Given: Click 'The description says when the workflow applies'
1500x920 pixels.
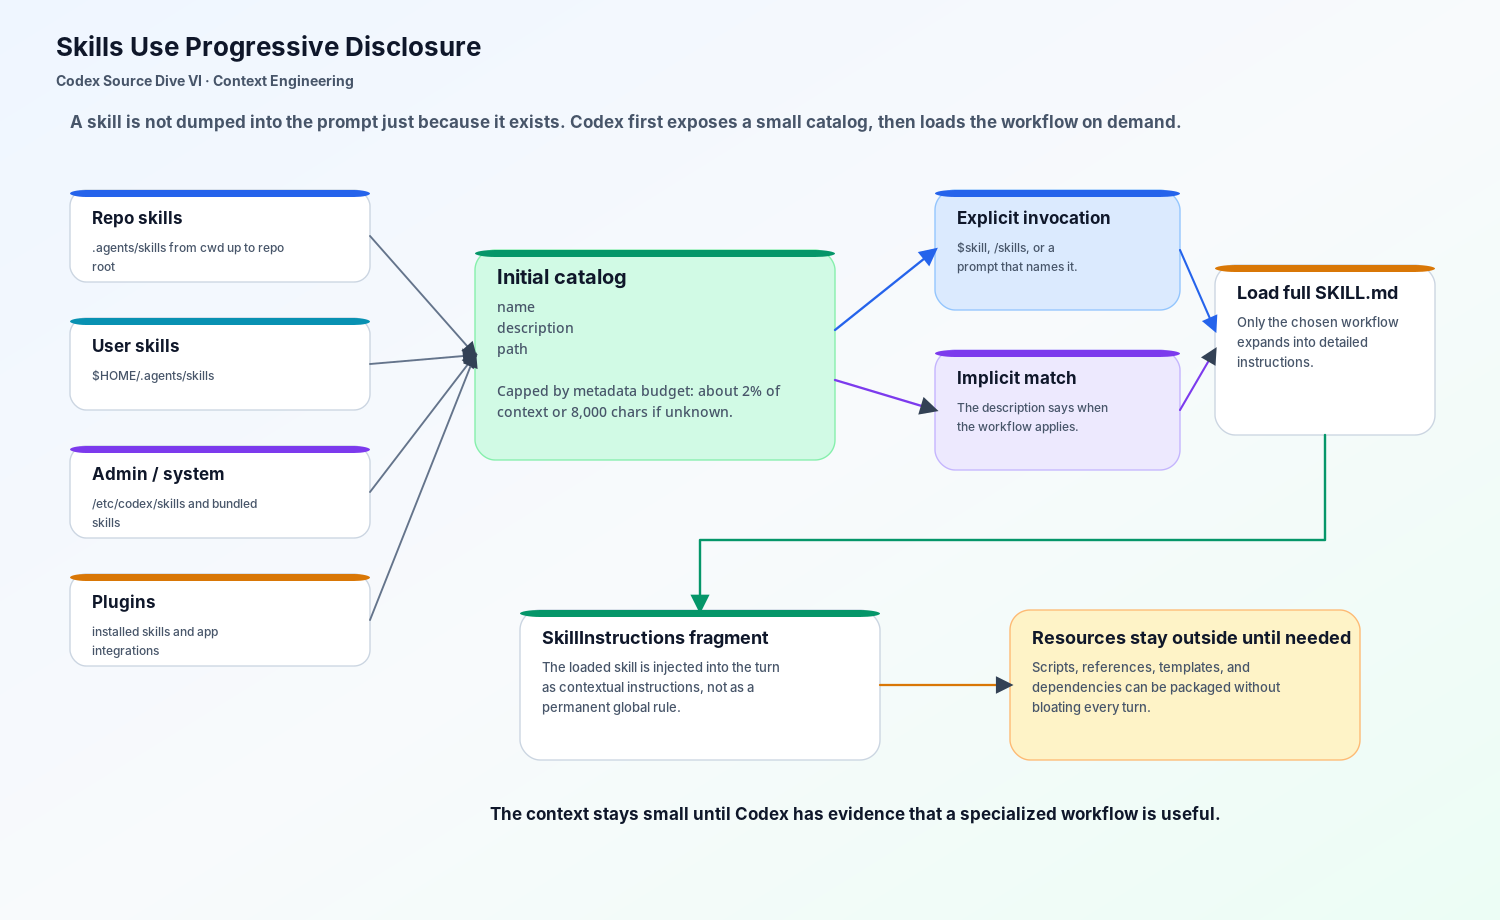Looking at the screenshot, I should coord(1032,417).
